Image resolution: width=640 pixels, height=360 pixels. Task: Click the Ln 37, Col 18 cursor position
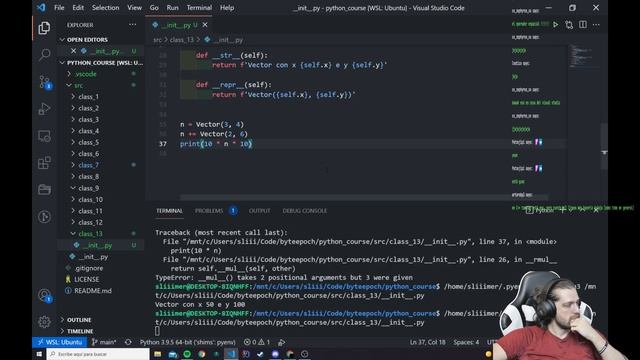tap(427, 342)
